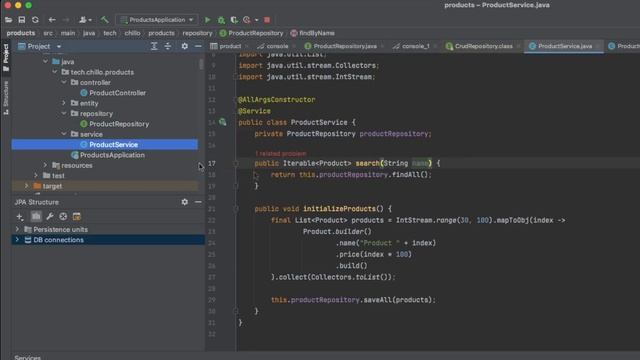Navigate forward with the right arrow icon

pyautogui.click(x=66, y=20)
